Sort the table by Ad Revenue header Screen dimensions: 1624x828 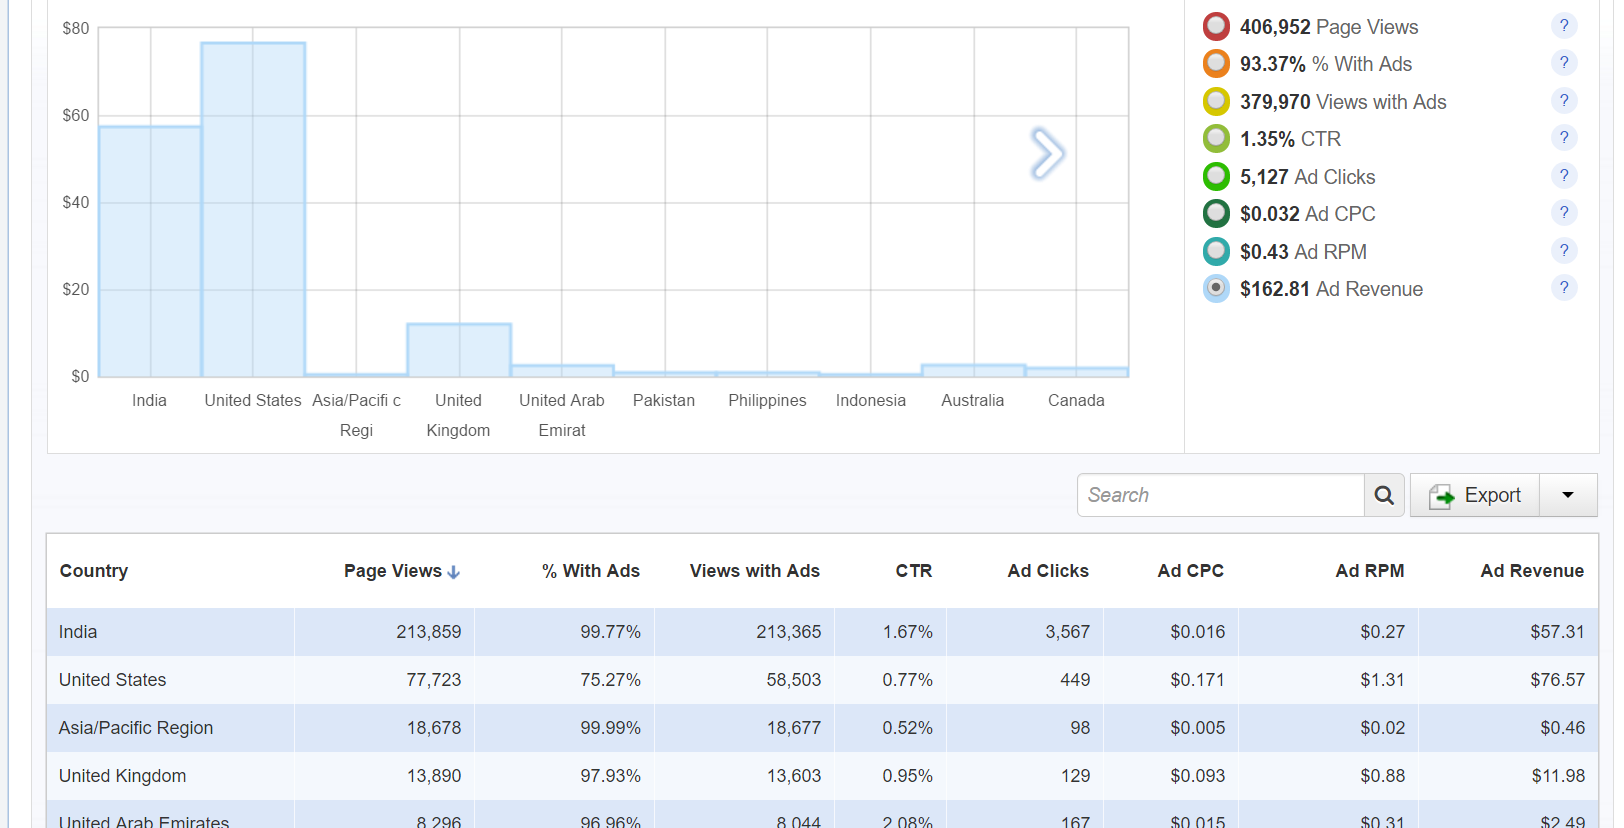1531,571
